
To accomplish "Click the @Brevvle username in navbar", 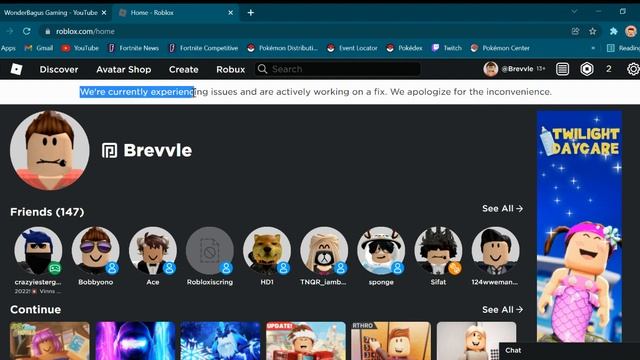I will (x=517, y=69).
